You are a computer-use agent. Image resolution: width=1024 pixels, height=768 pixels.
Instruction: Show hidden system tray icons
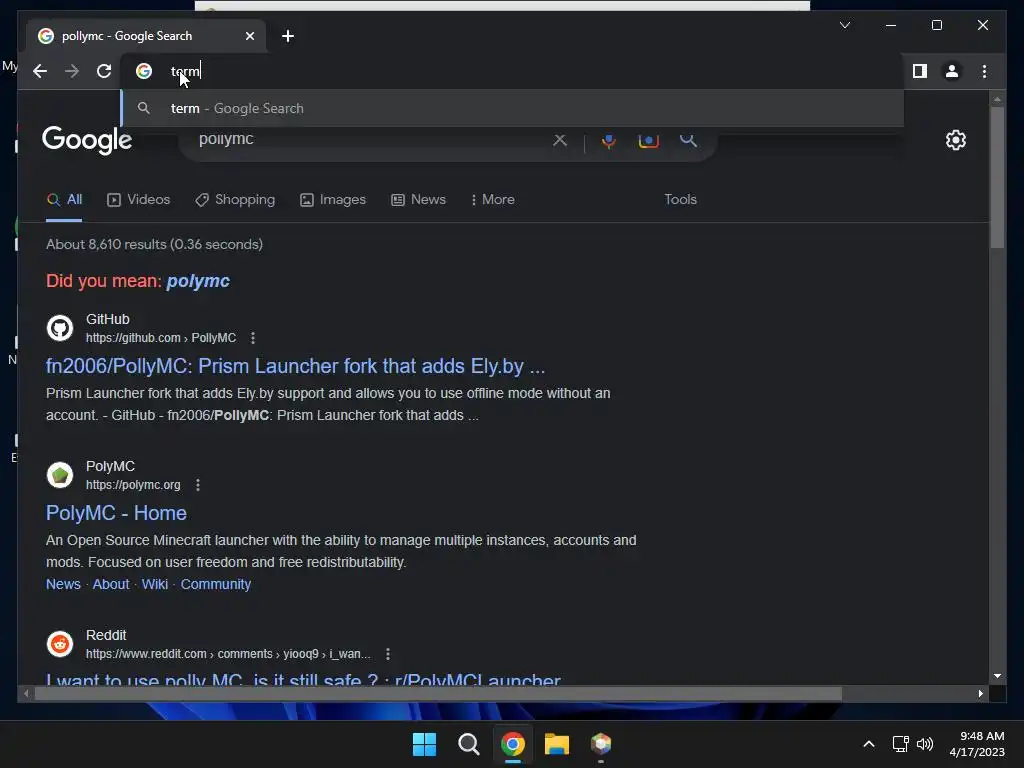coord(869,744)
